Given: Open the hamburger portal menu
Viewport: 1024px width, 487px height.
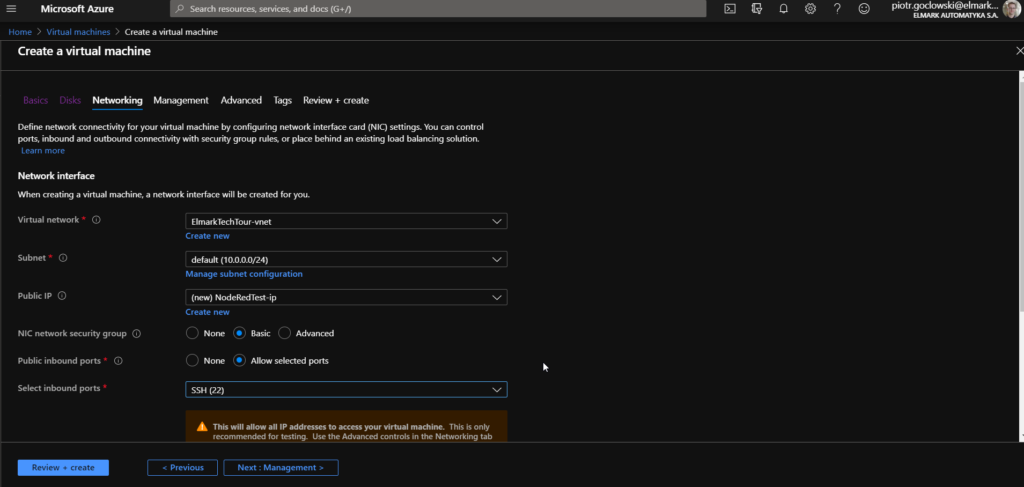Looking at the screenshot, I should (12, 9).
